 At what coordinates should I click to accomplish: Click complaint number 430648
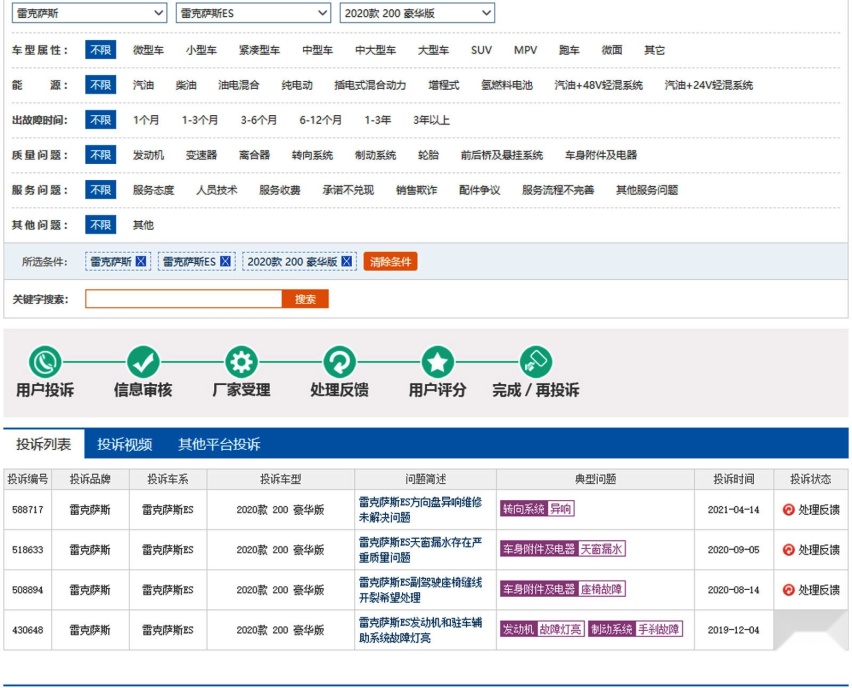[x=28, y=630]
